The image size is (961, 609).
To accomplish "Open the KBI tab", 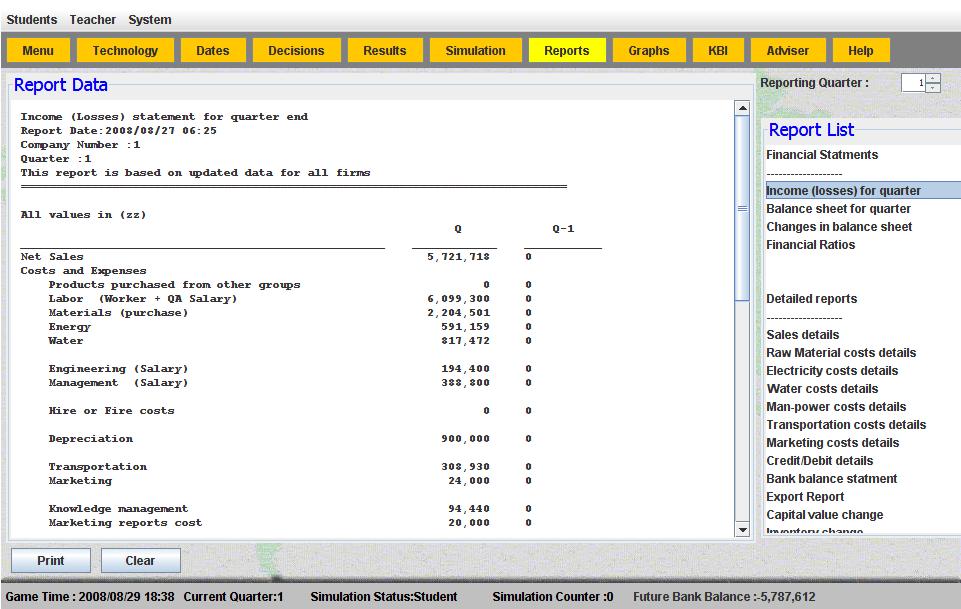I will point(718,51).
